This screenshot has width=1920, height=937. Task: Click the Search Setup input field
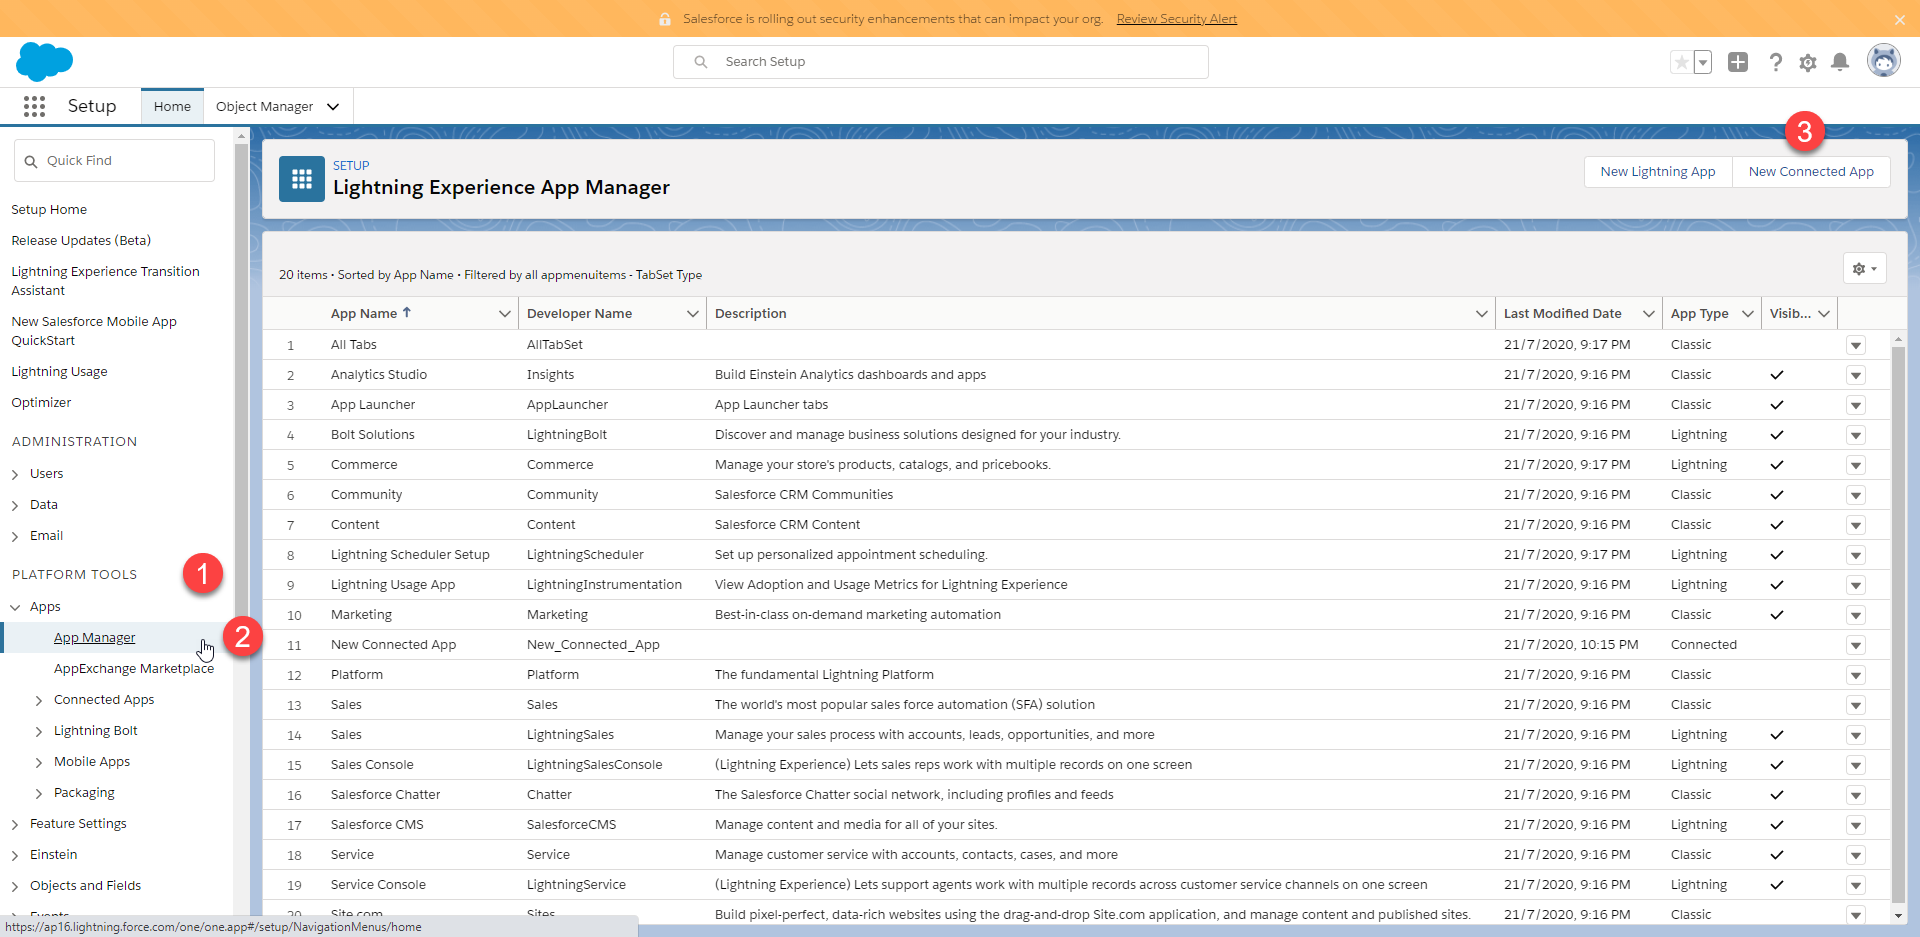941,62
